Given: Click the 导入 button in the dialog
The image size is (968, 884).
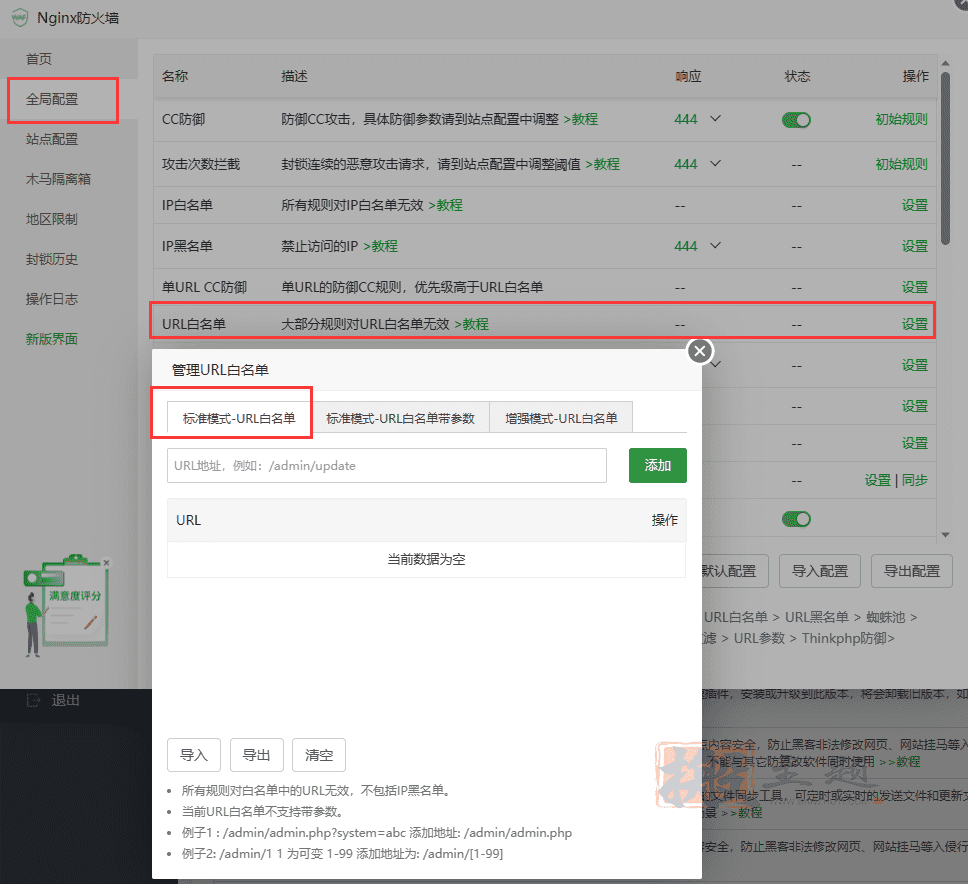Looking at the screenshot, I should pyautogui.click(x=194, y=755).
